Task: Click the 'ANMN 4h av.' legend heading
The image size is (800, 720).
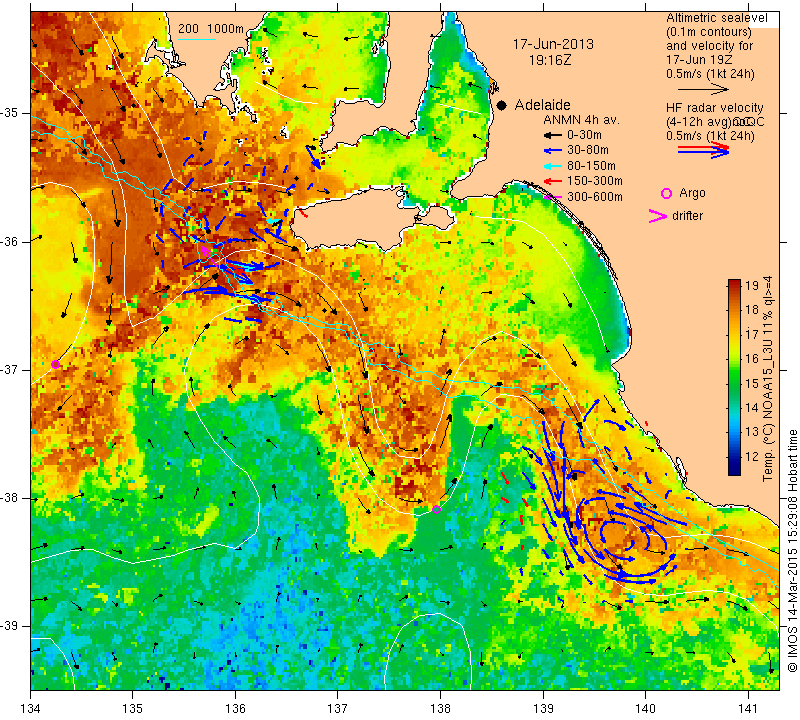Action: click(x=581, y=120)
